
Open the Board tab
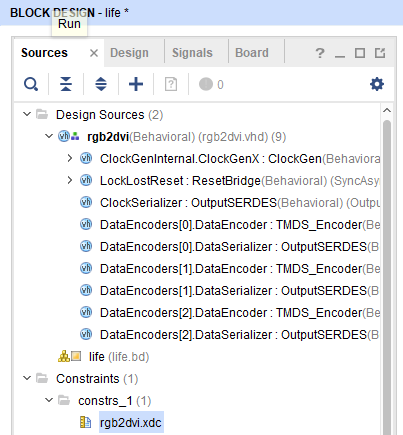click(252, 53)
